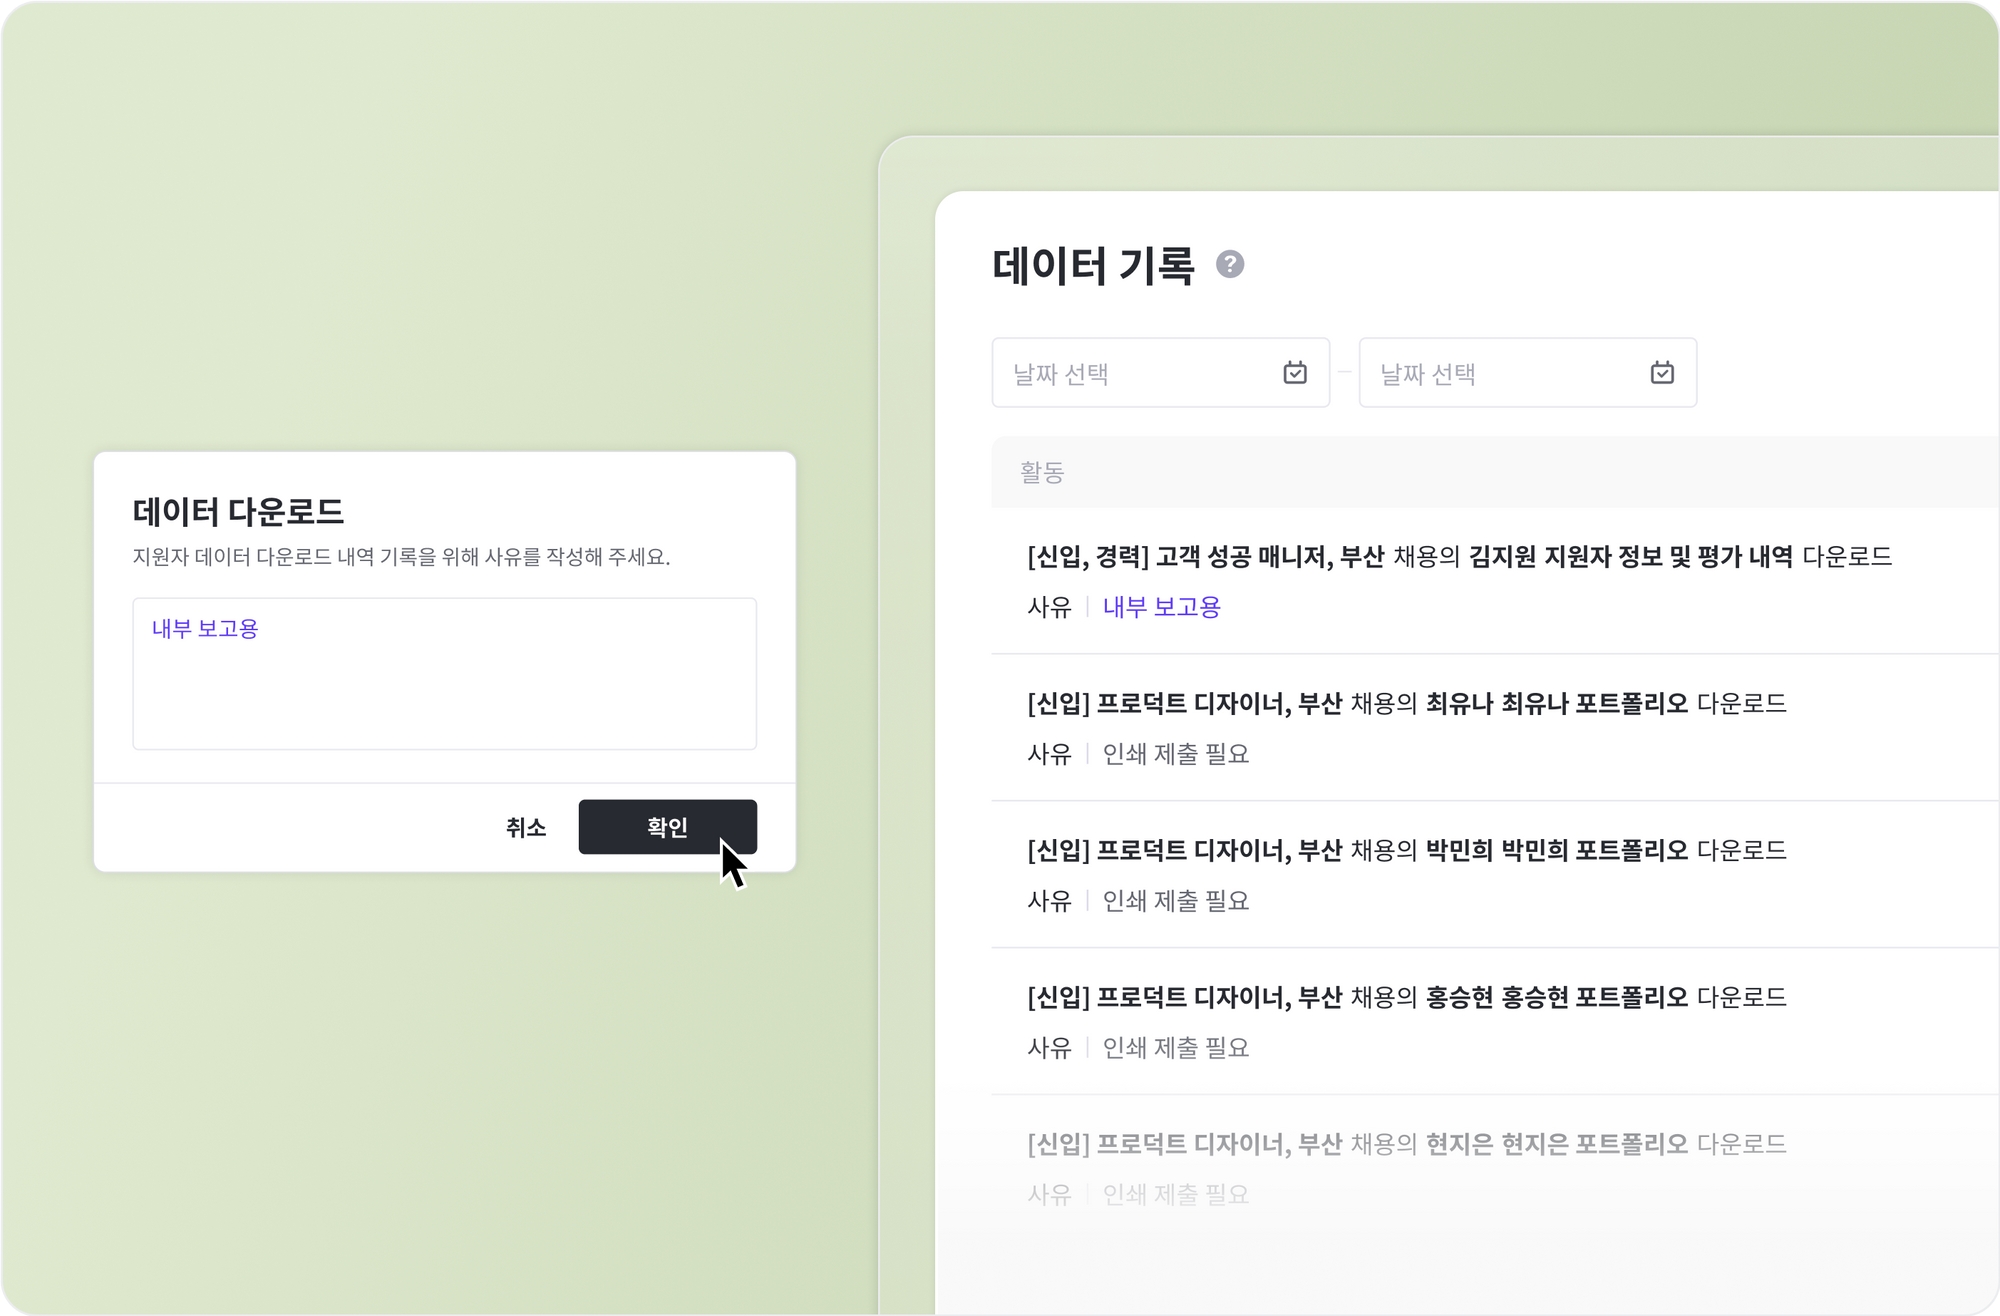
Task: Click the download reason text area
Action: [x=444, y=673]
